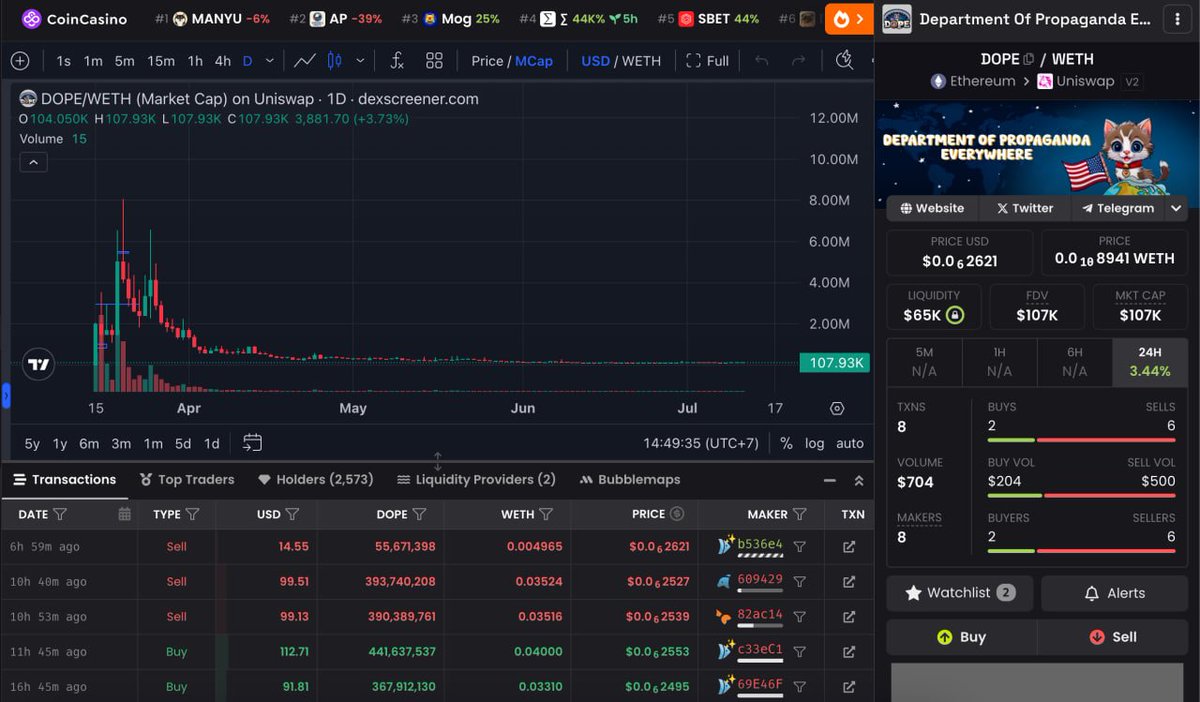Screen dimensions: 1200x702
Task: Click the add-chart plus icon
Action: click(x=20, y=61)
